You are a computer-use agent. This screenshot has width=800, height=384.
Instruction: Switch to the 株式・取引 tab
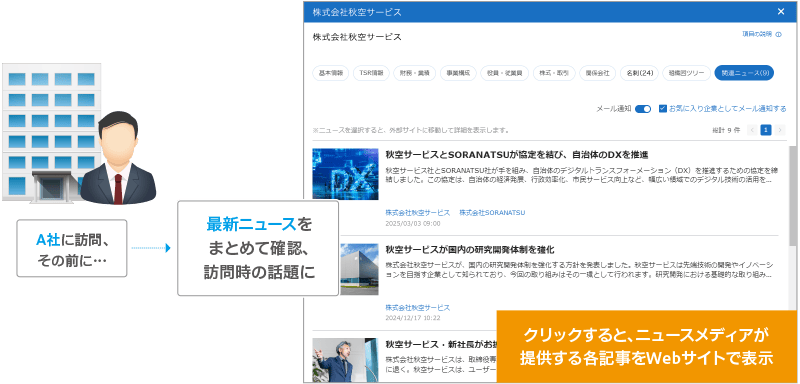(554, 73)
